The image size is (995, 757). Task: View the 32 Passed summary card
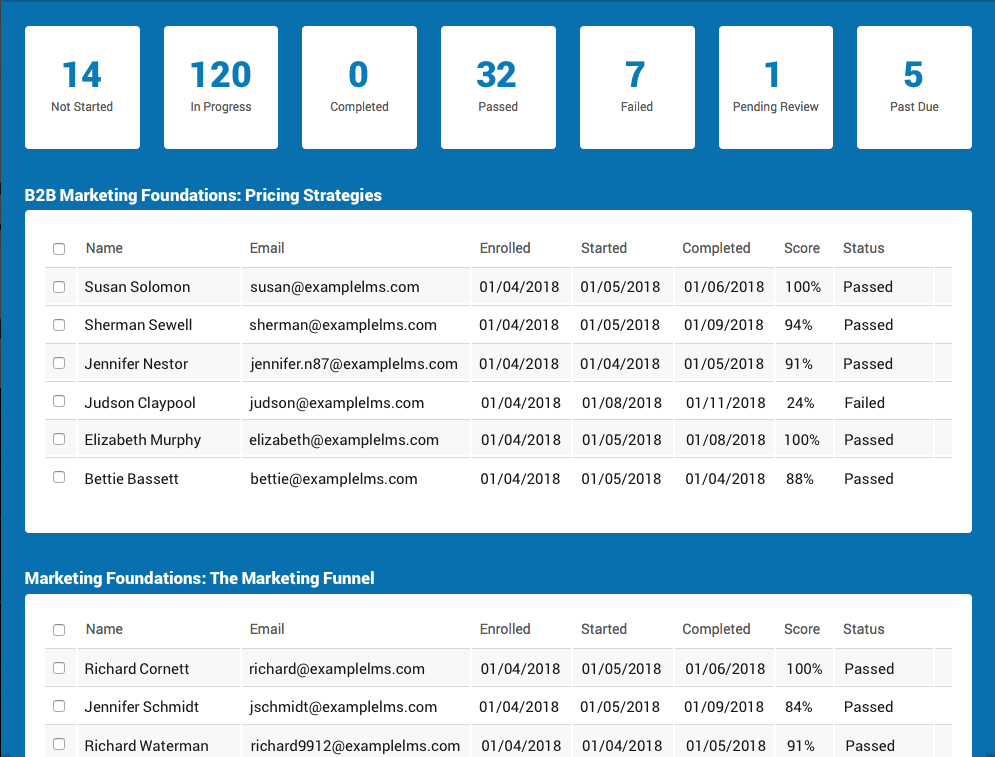click(498, 88)
